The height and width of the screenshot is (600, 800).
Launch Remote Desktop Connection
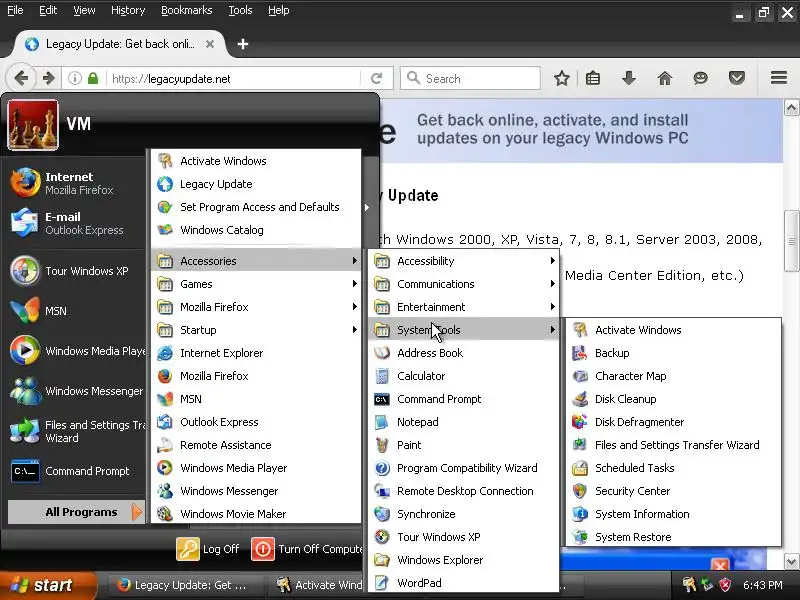pos(464,491)
